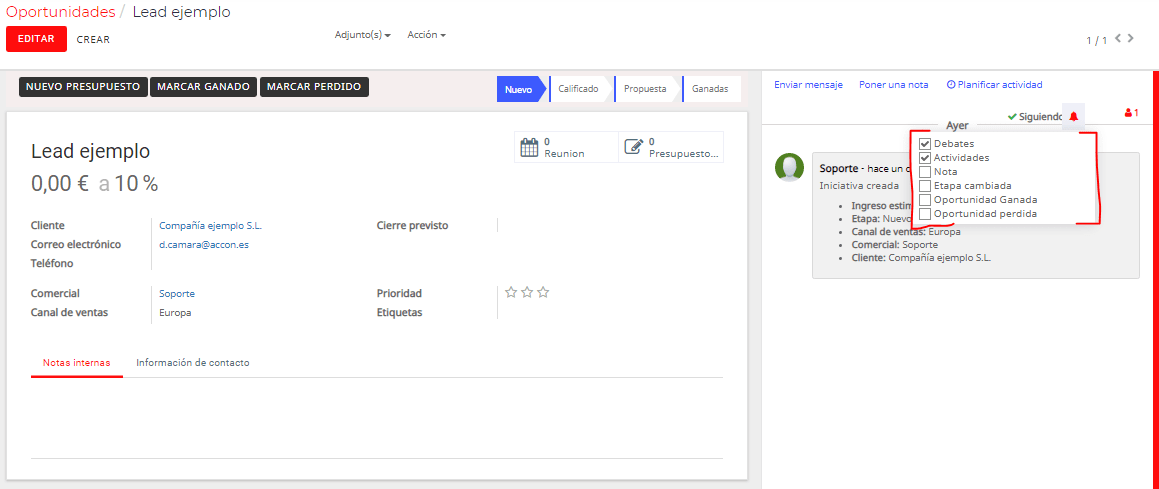
Task: Set priority to third star
Action: [543, 293]
